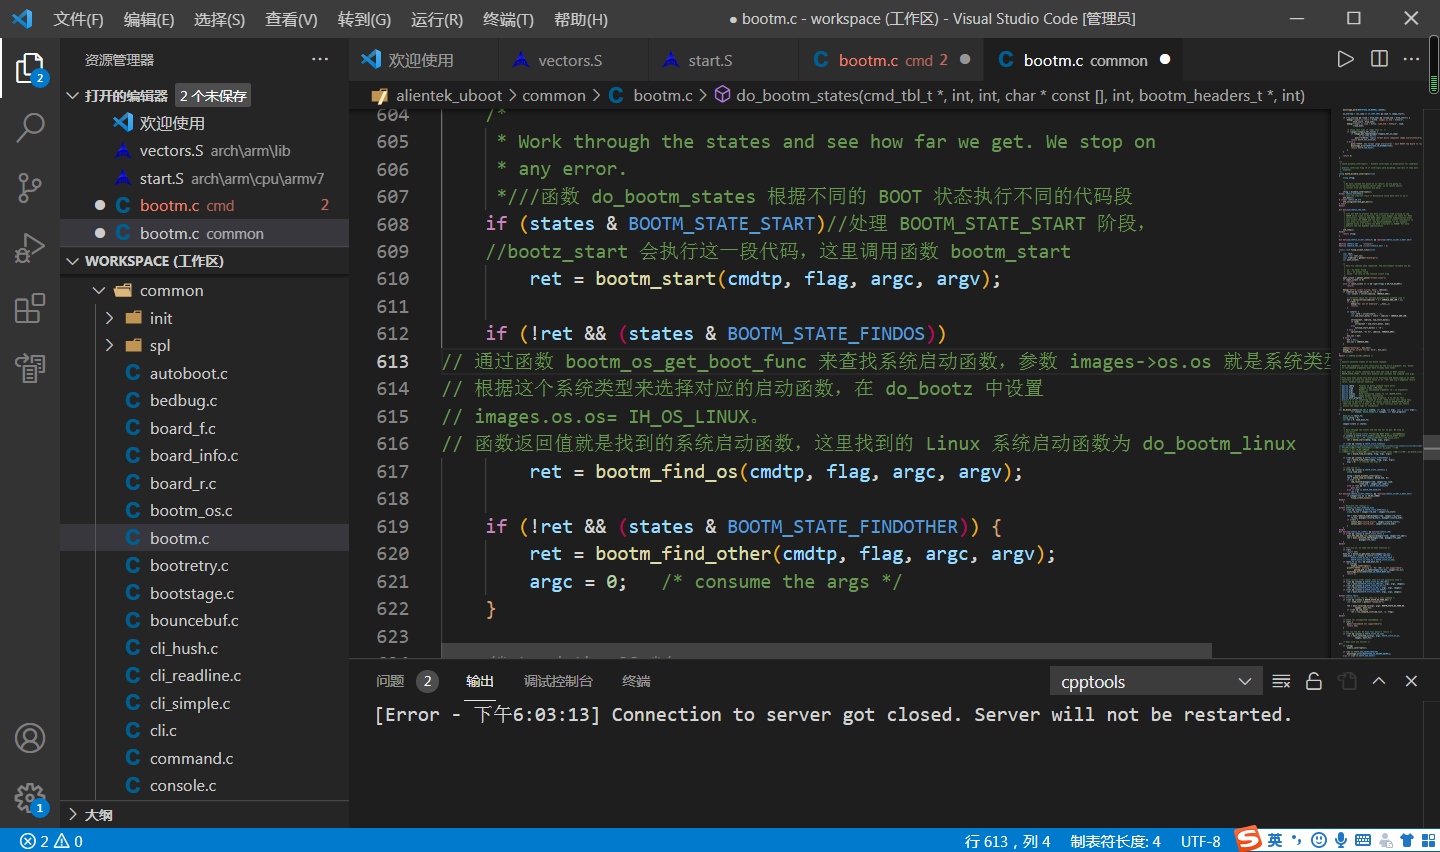
Task: Click do_bootm_states in the breadcrumb
Action: tap(1020, 96)
